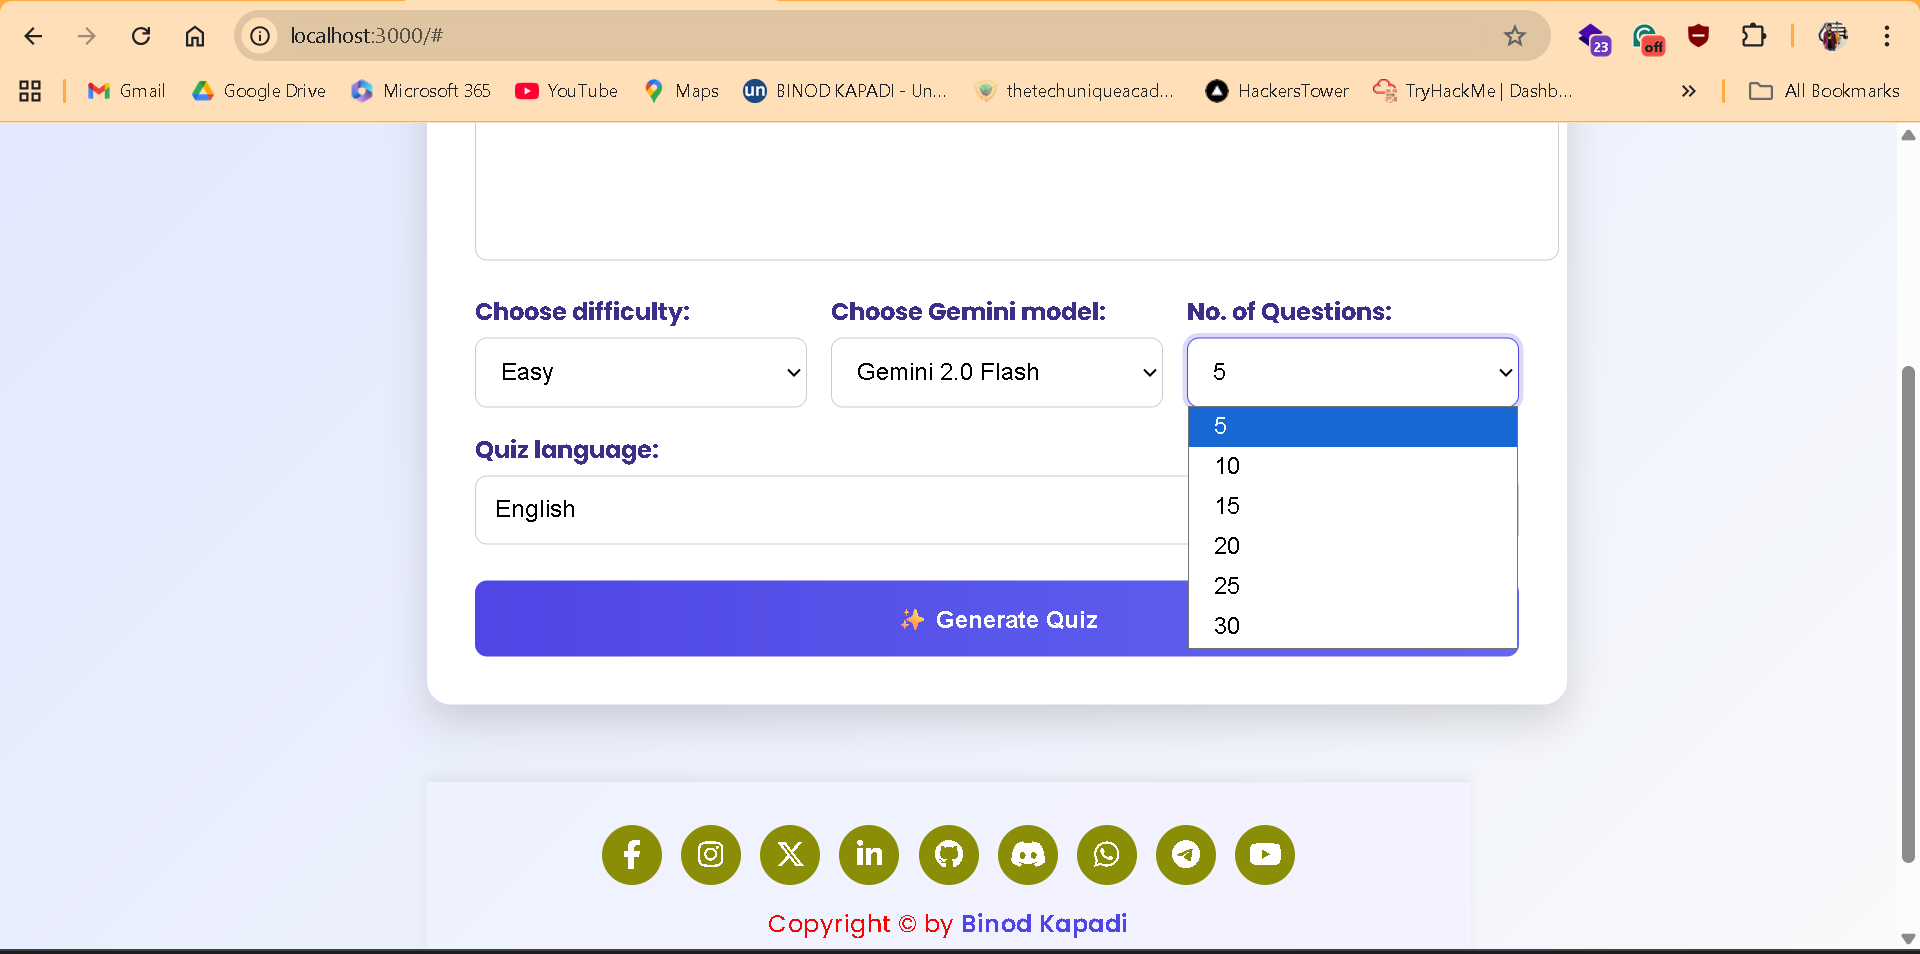Open the Gemini model dropdown
This screenshot has width=1920, height=954.
[x=996, y=372]
